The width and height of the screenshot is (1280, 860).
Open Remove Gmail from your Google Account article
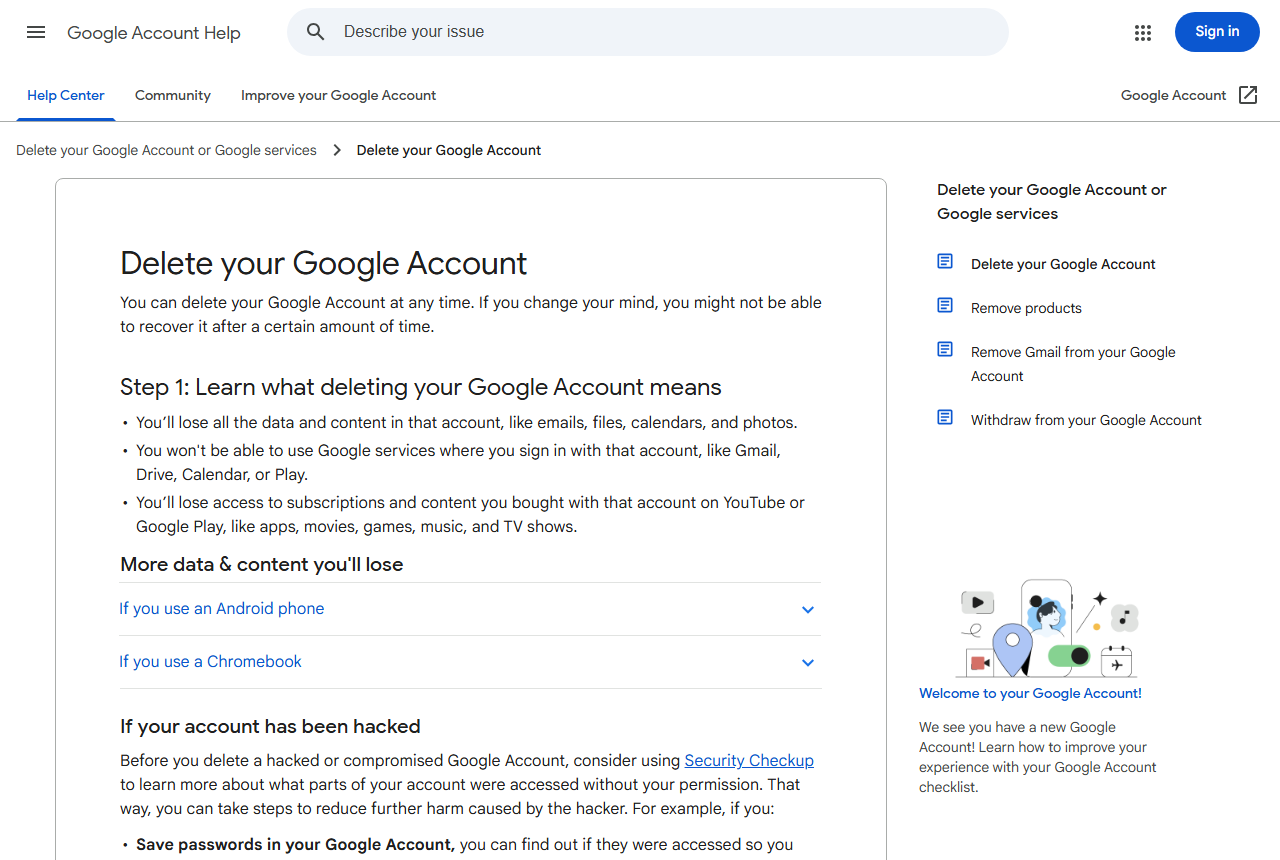pos(1073,364)
